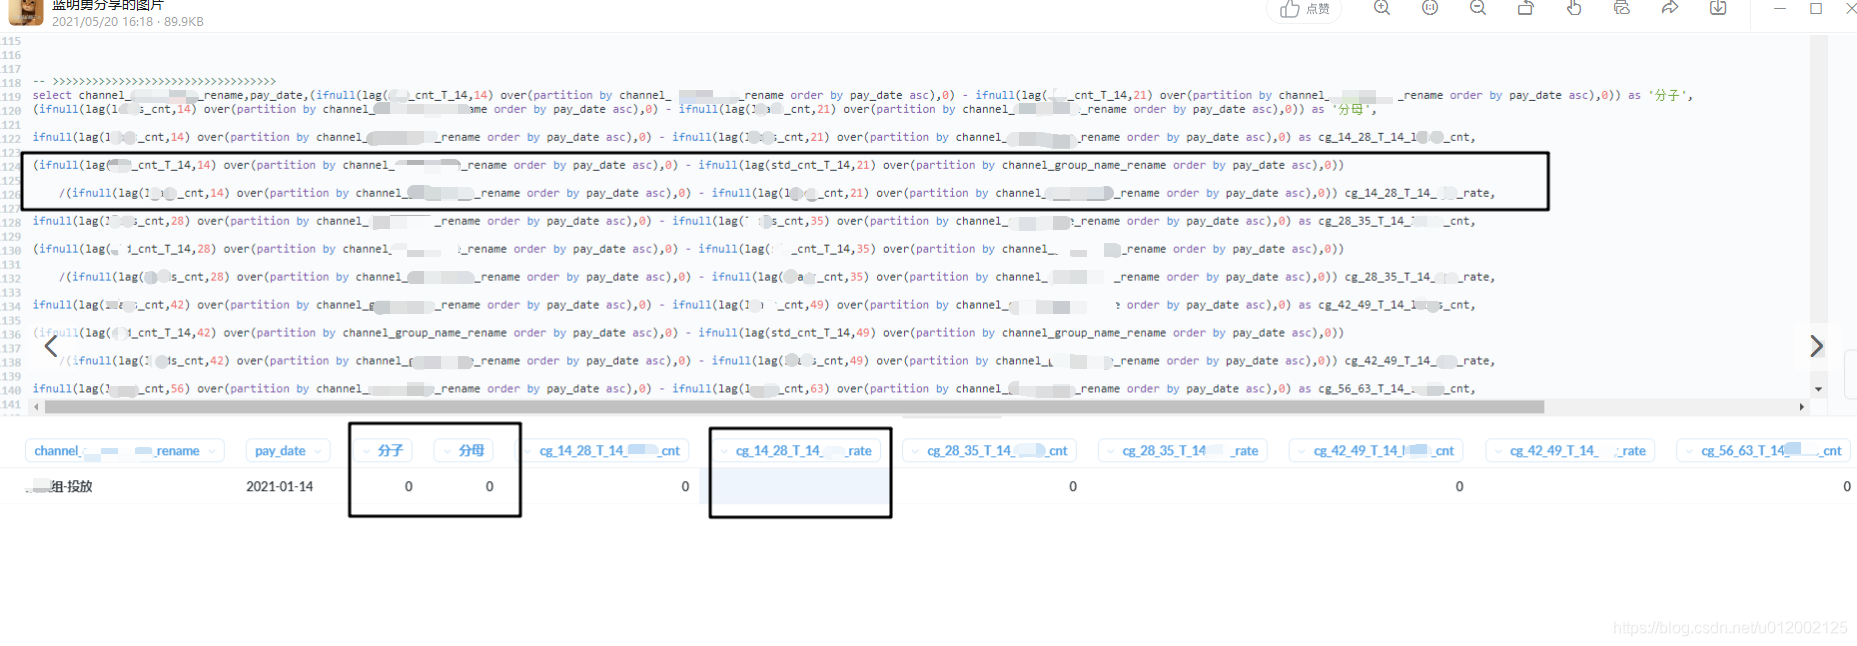
Task: Open dropdown on cg_42_49_T_14 cnt column
Action: (1301, 451)
